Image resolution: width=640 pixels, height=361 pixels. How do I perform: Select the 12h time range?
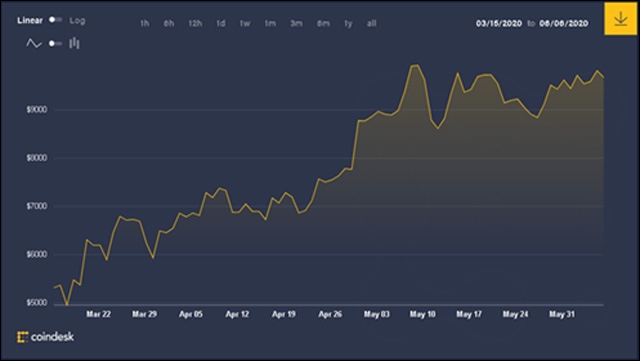(x=195, y=23)
